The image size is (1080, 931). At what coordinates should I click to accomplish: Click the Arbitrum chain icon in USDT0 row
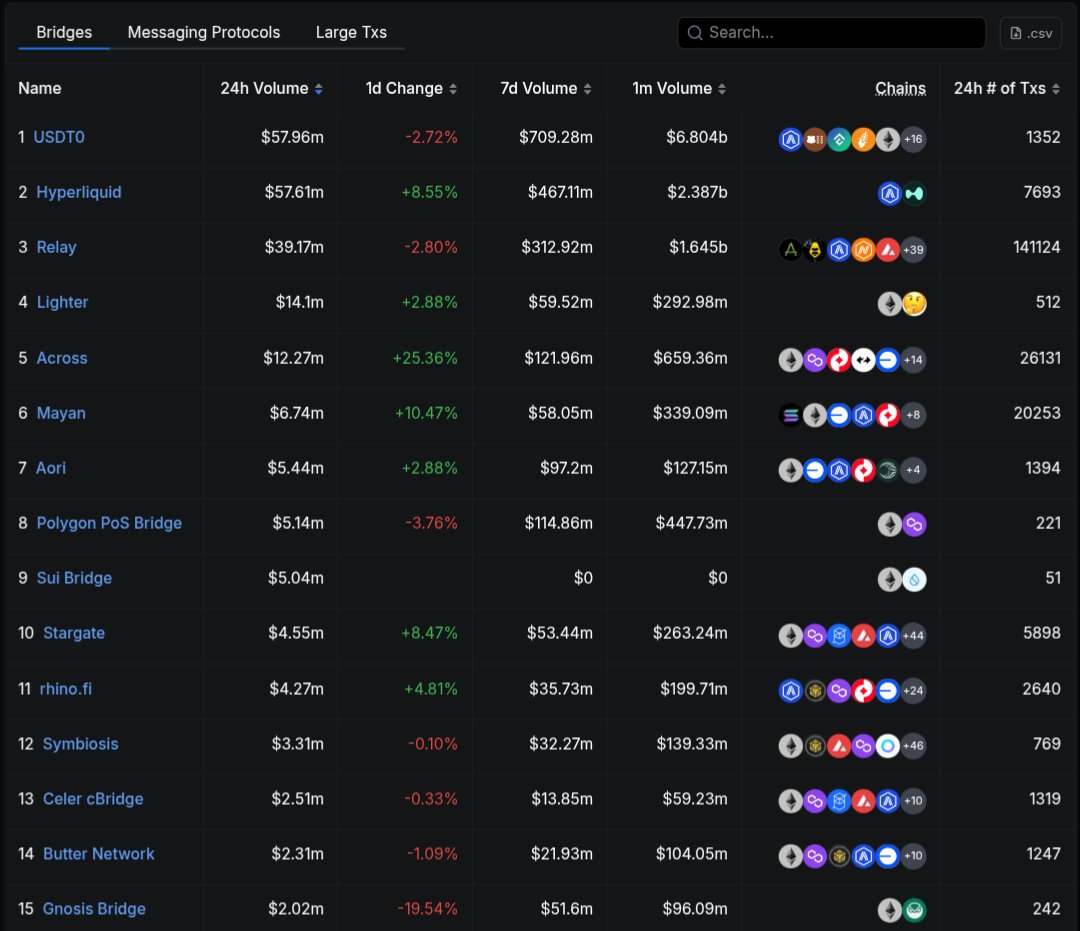(x=791, y=139)
